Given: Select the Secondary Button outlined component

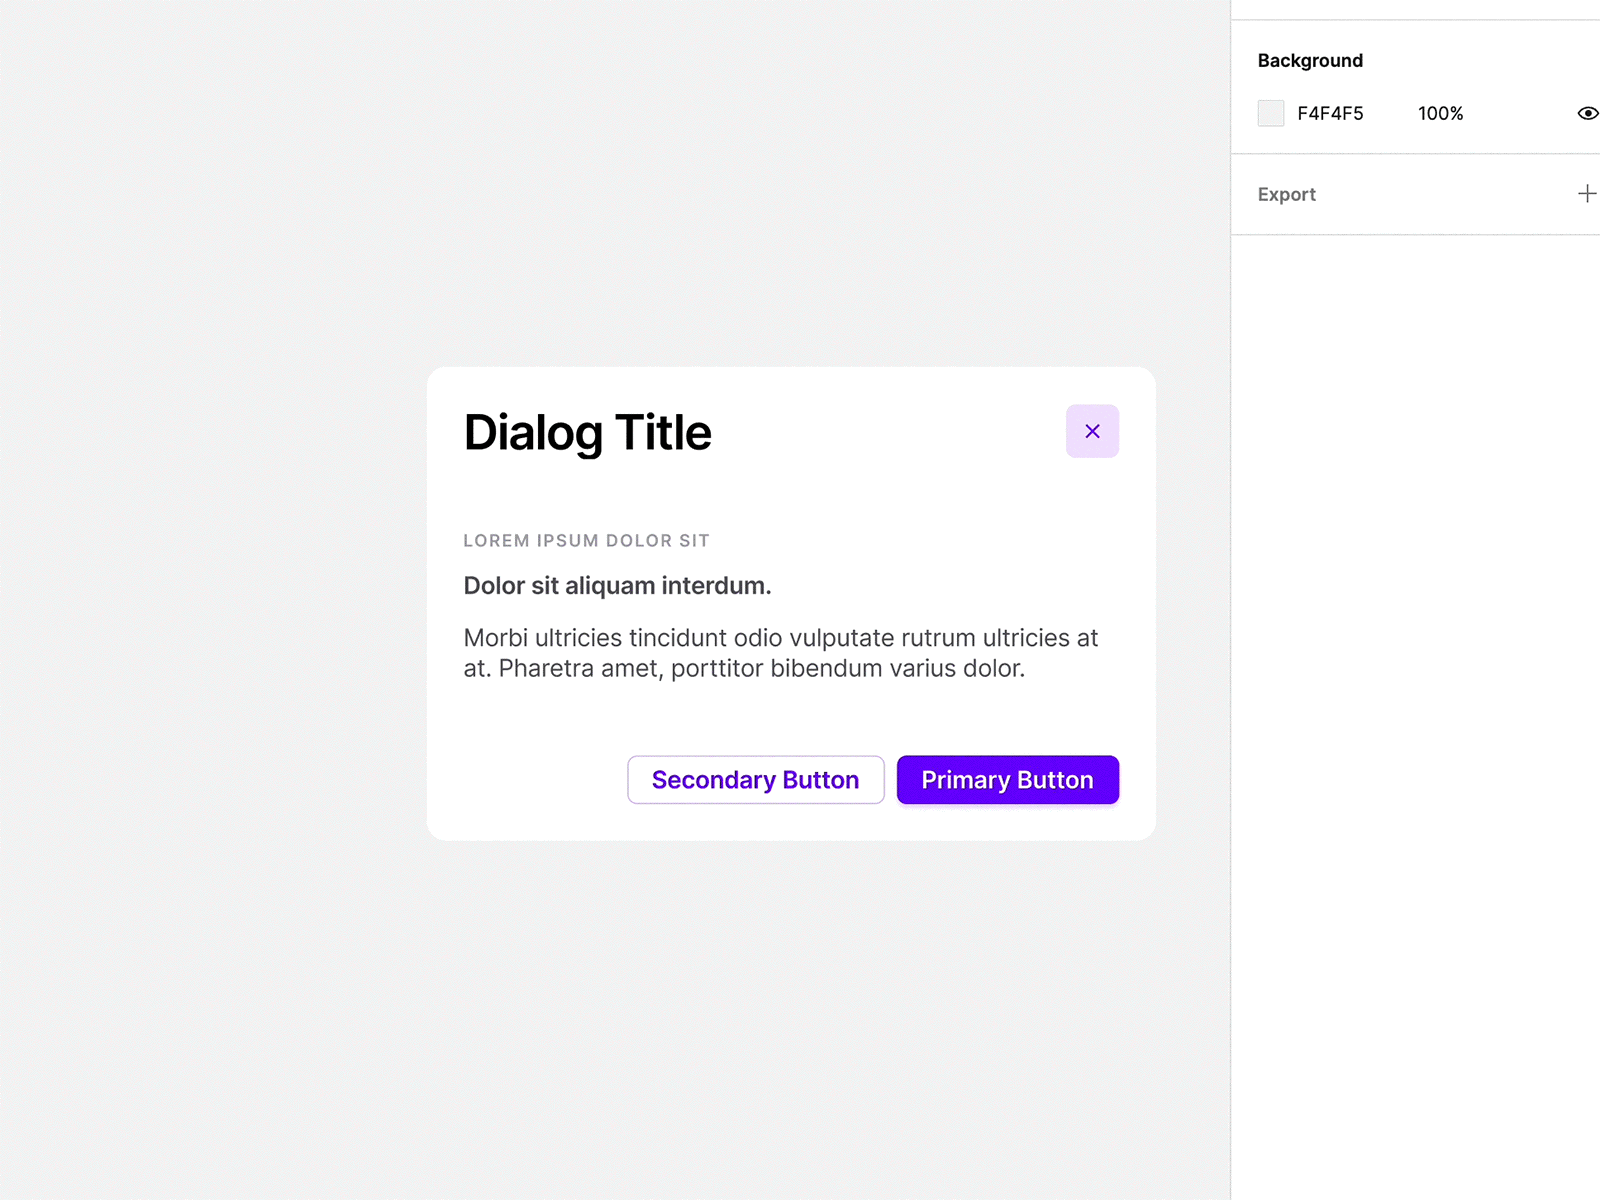Looking at the screenshot, I should tap(755, 780).
